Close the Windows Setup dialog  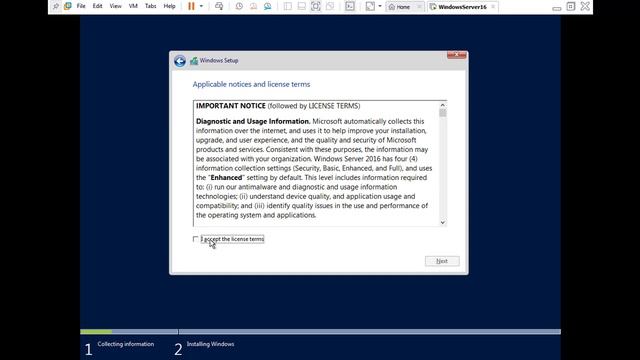pyautogui.click(x=456, y=55)
